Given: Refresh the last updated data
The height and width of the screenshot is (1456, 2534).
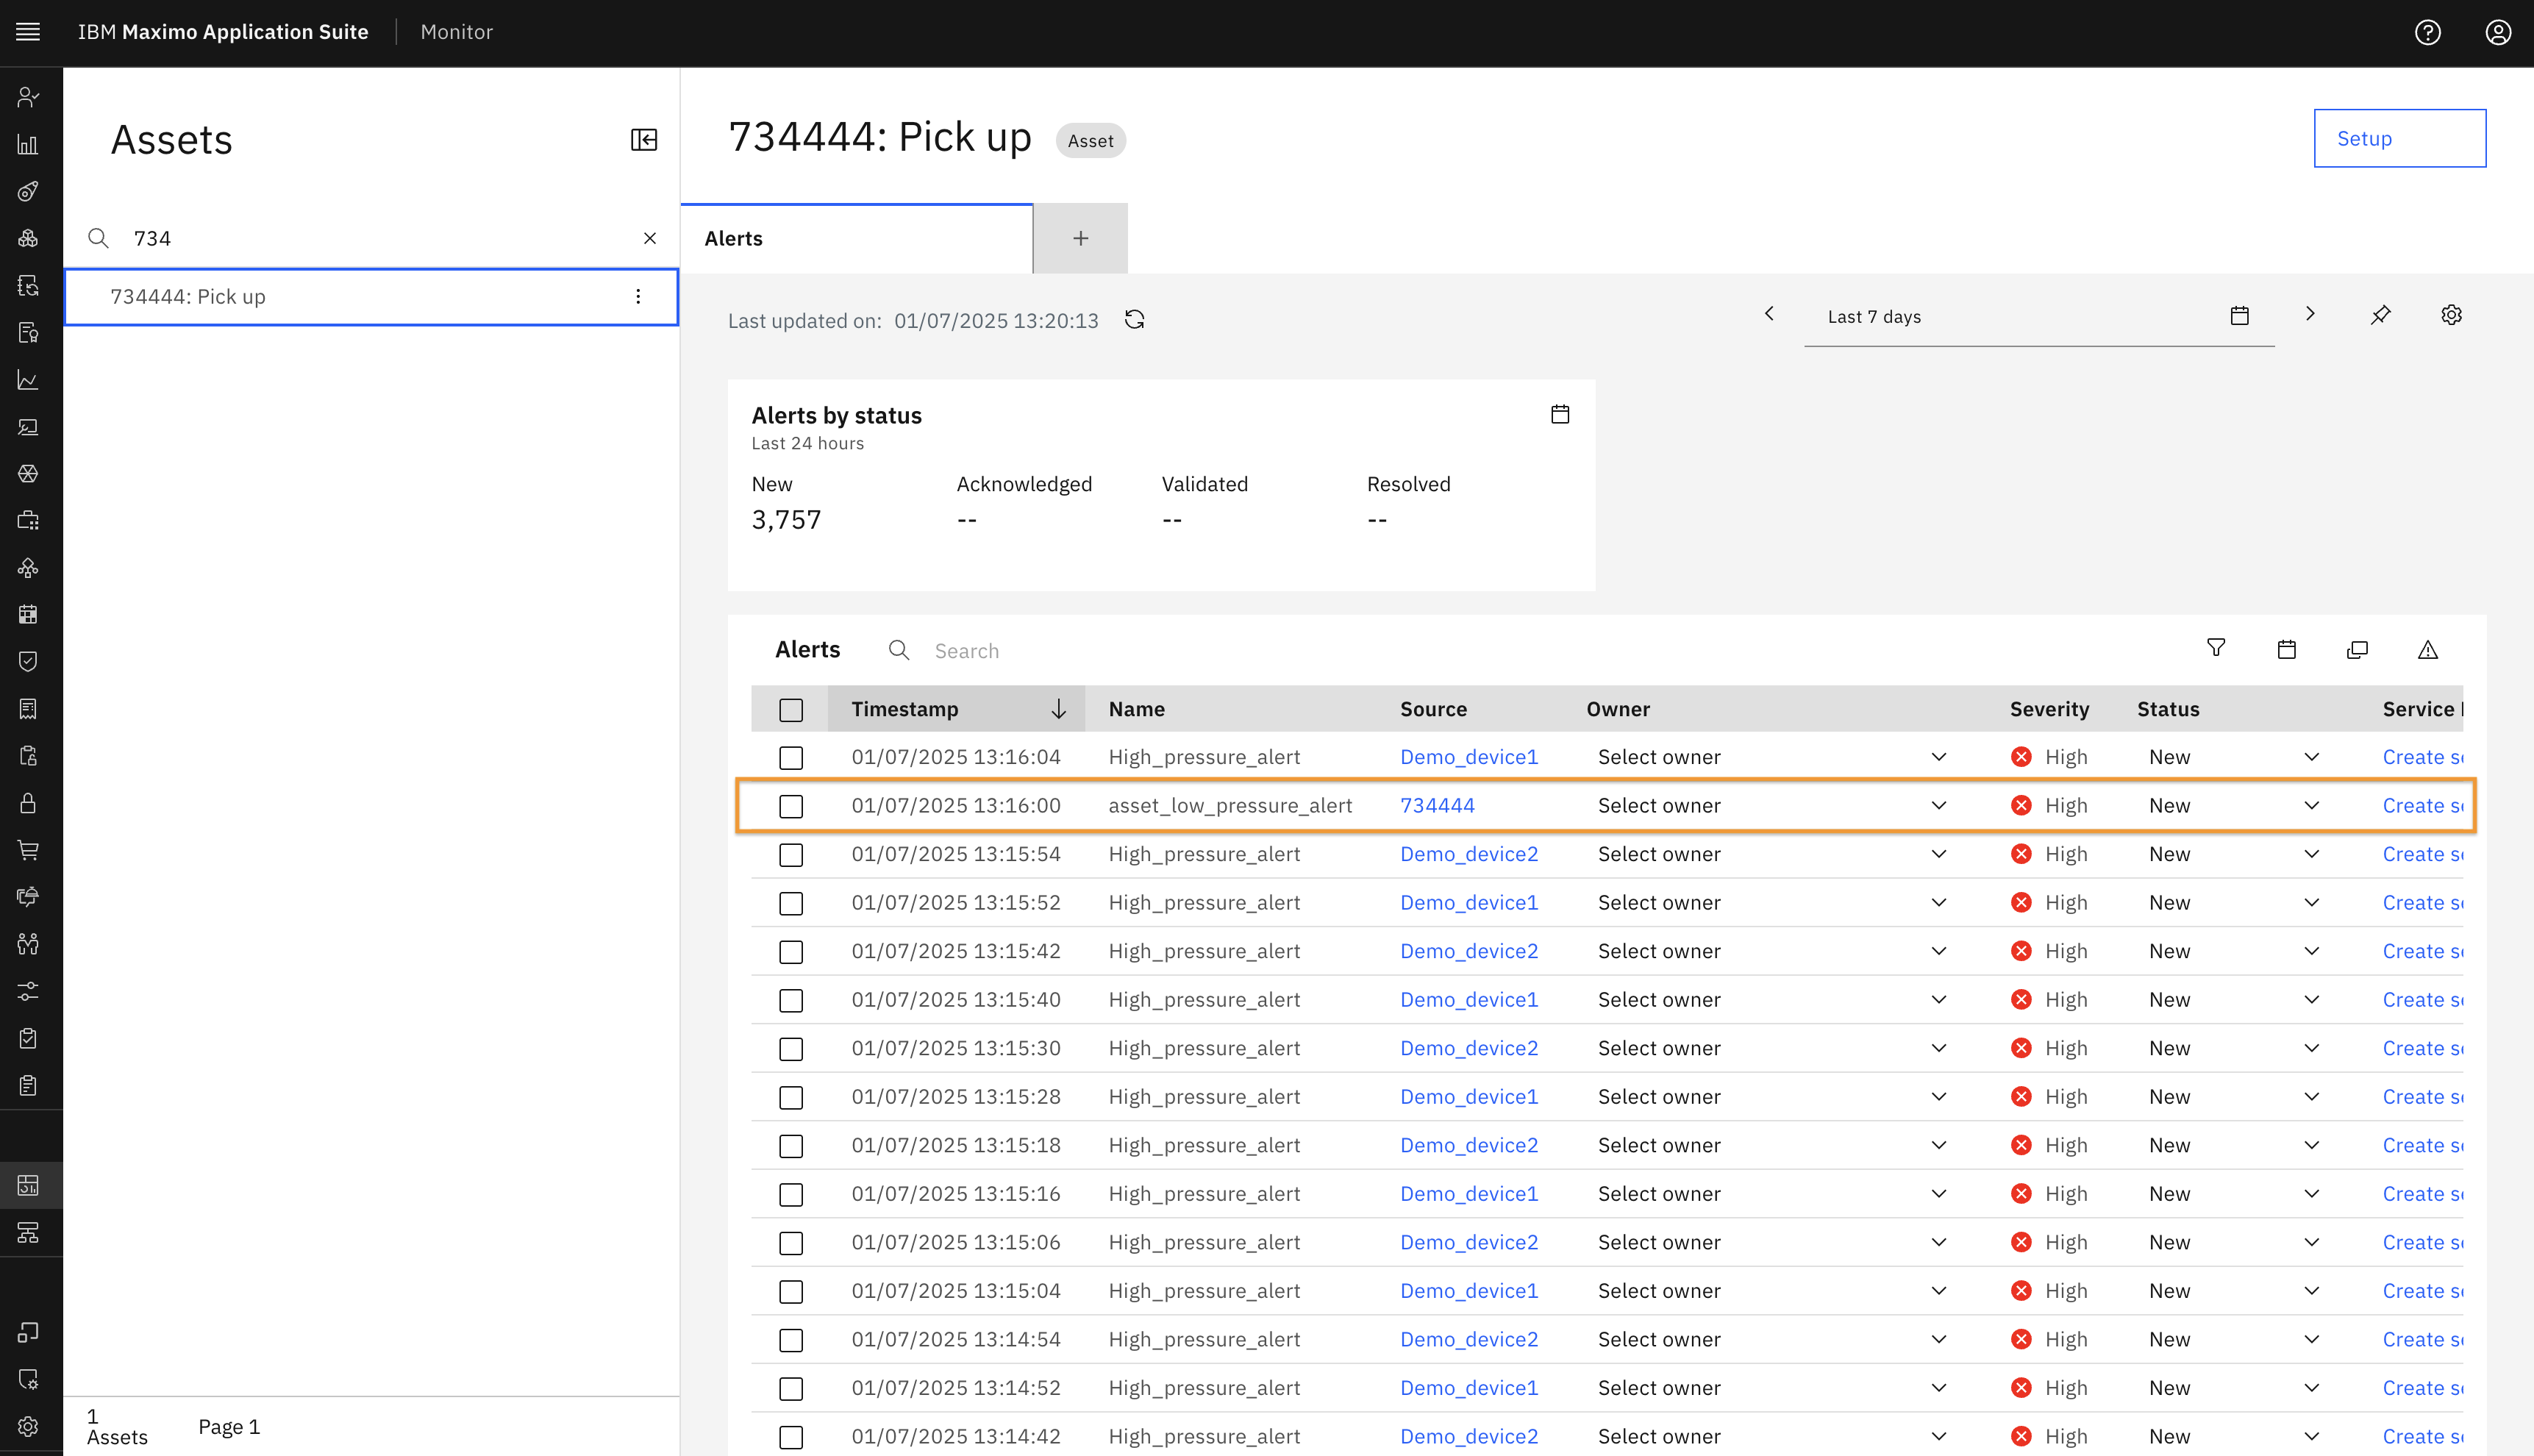Looking at the screenshot, I should coord(1134,320).
